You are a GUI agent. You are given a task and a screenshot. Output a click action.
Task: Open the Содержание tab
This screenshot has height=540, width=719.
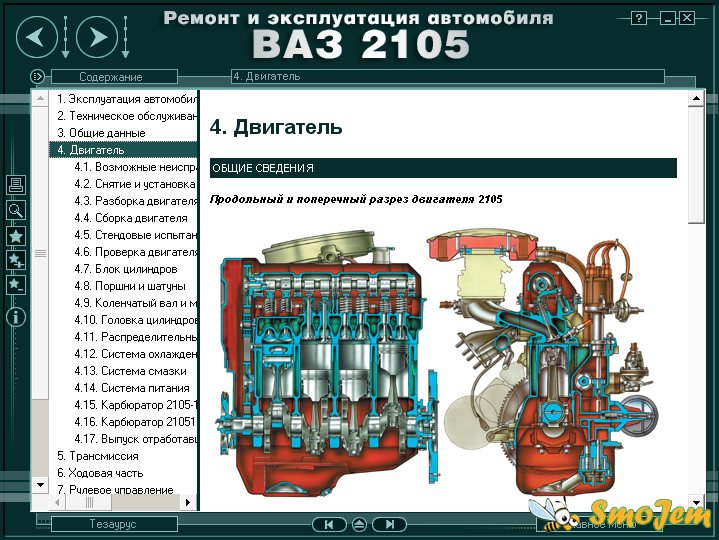(114, 77)
